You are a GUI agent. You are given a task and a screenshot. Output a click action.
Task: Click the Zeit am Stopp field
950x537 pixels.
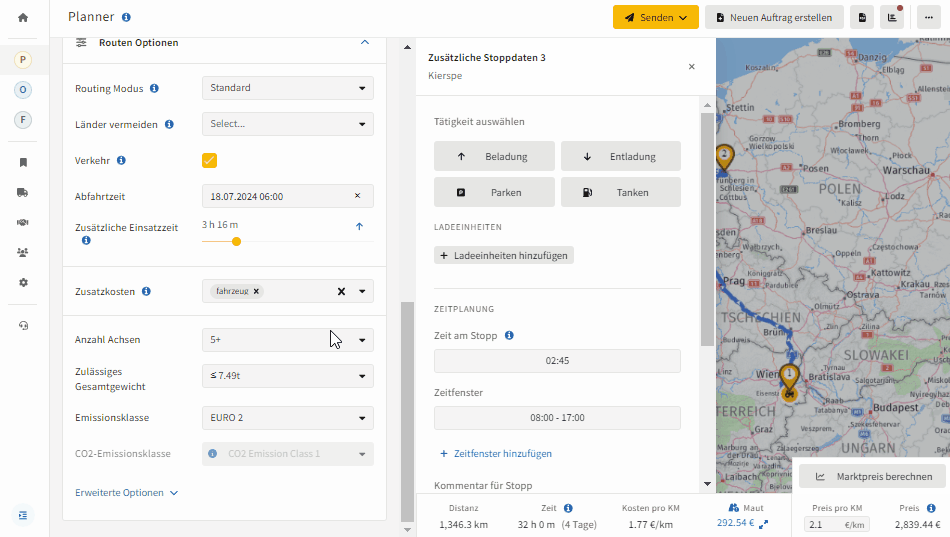[x=557, y=361]
